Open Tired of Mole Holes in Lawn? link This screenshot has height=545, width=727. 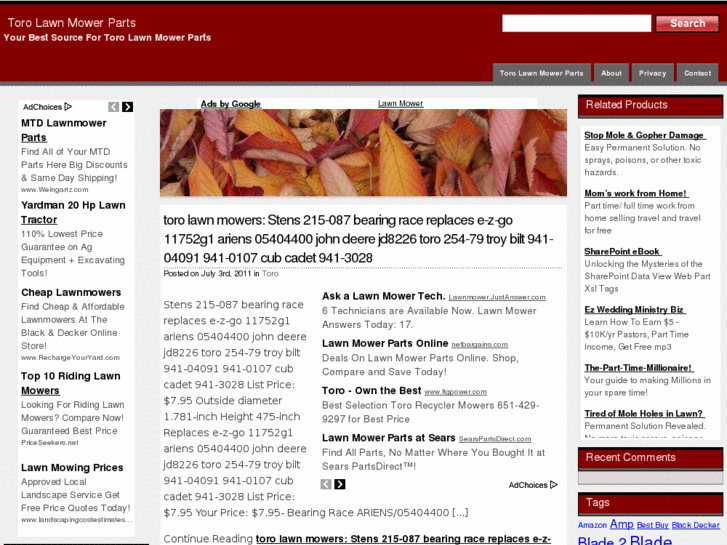tap(644, 413)
